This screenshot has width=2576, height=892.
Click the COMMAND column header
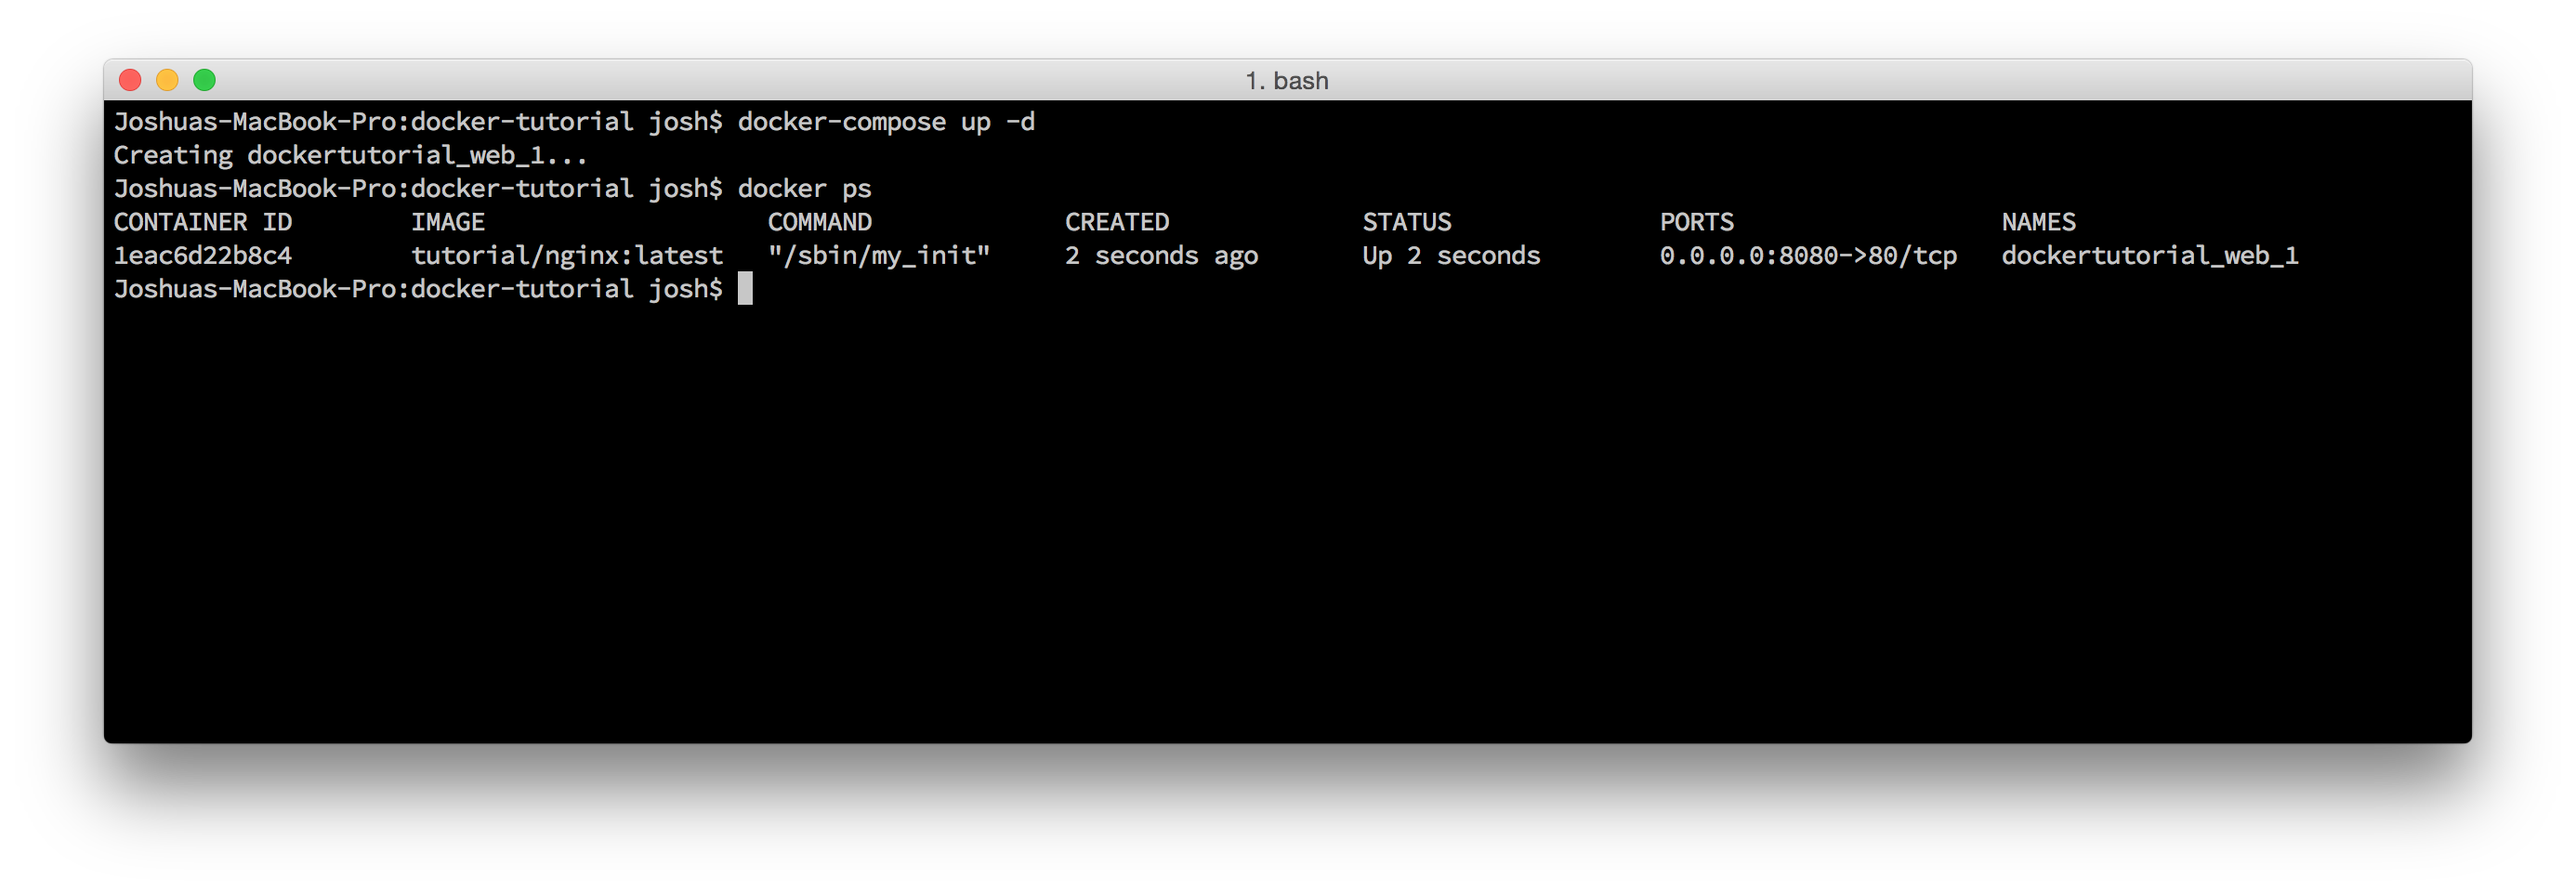(820, 222)
